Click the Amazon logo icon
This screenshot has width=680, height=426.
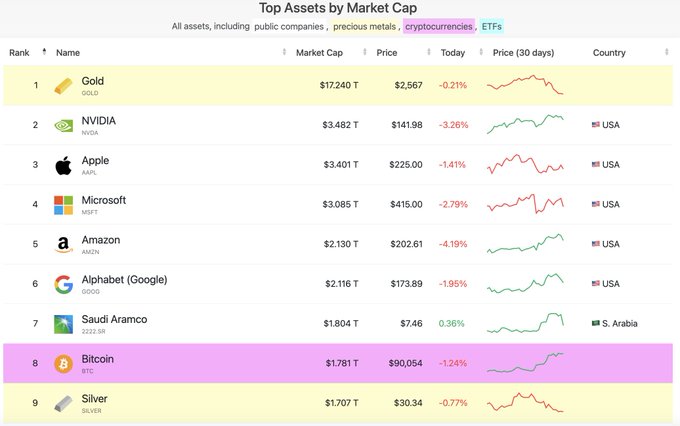click(64, 244)
